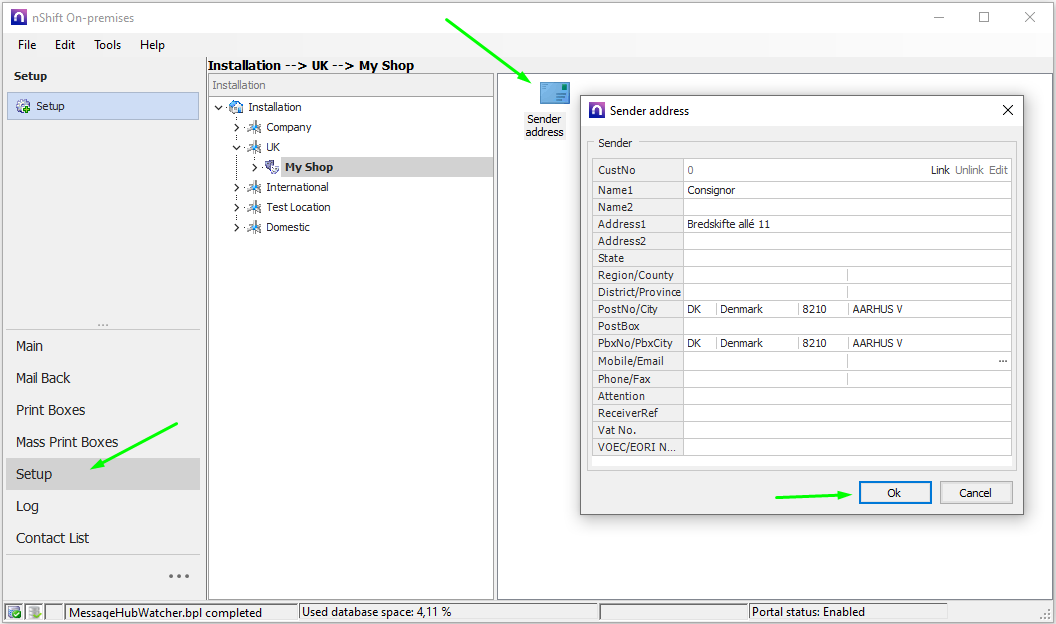
Task: Open the Tools menu
Action: click(x=107, y=45)
